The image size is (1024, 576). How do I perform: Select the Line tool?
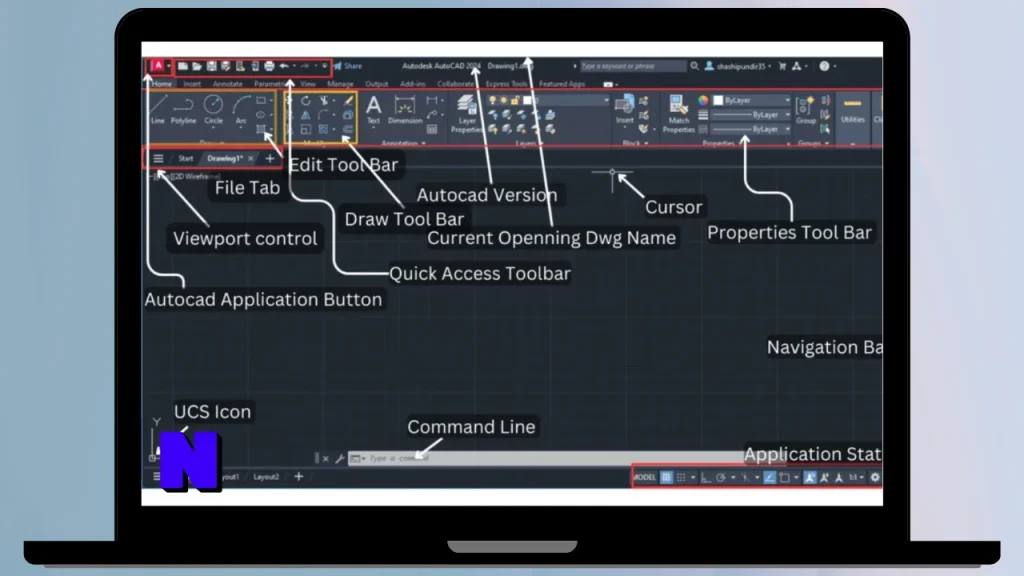pyautogui.click(x=157, y=109)
